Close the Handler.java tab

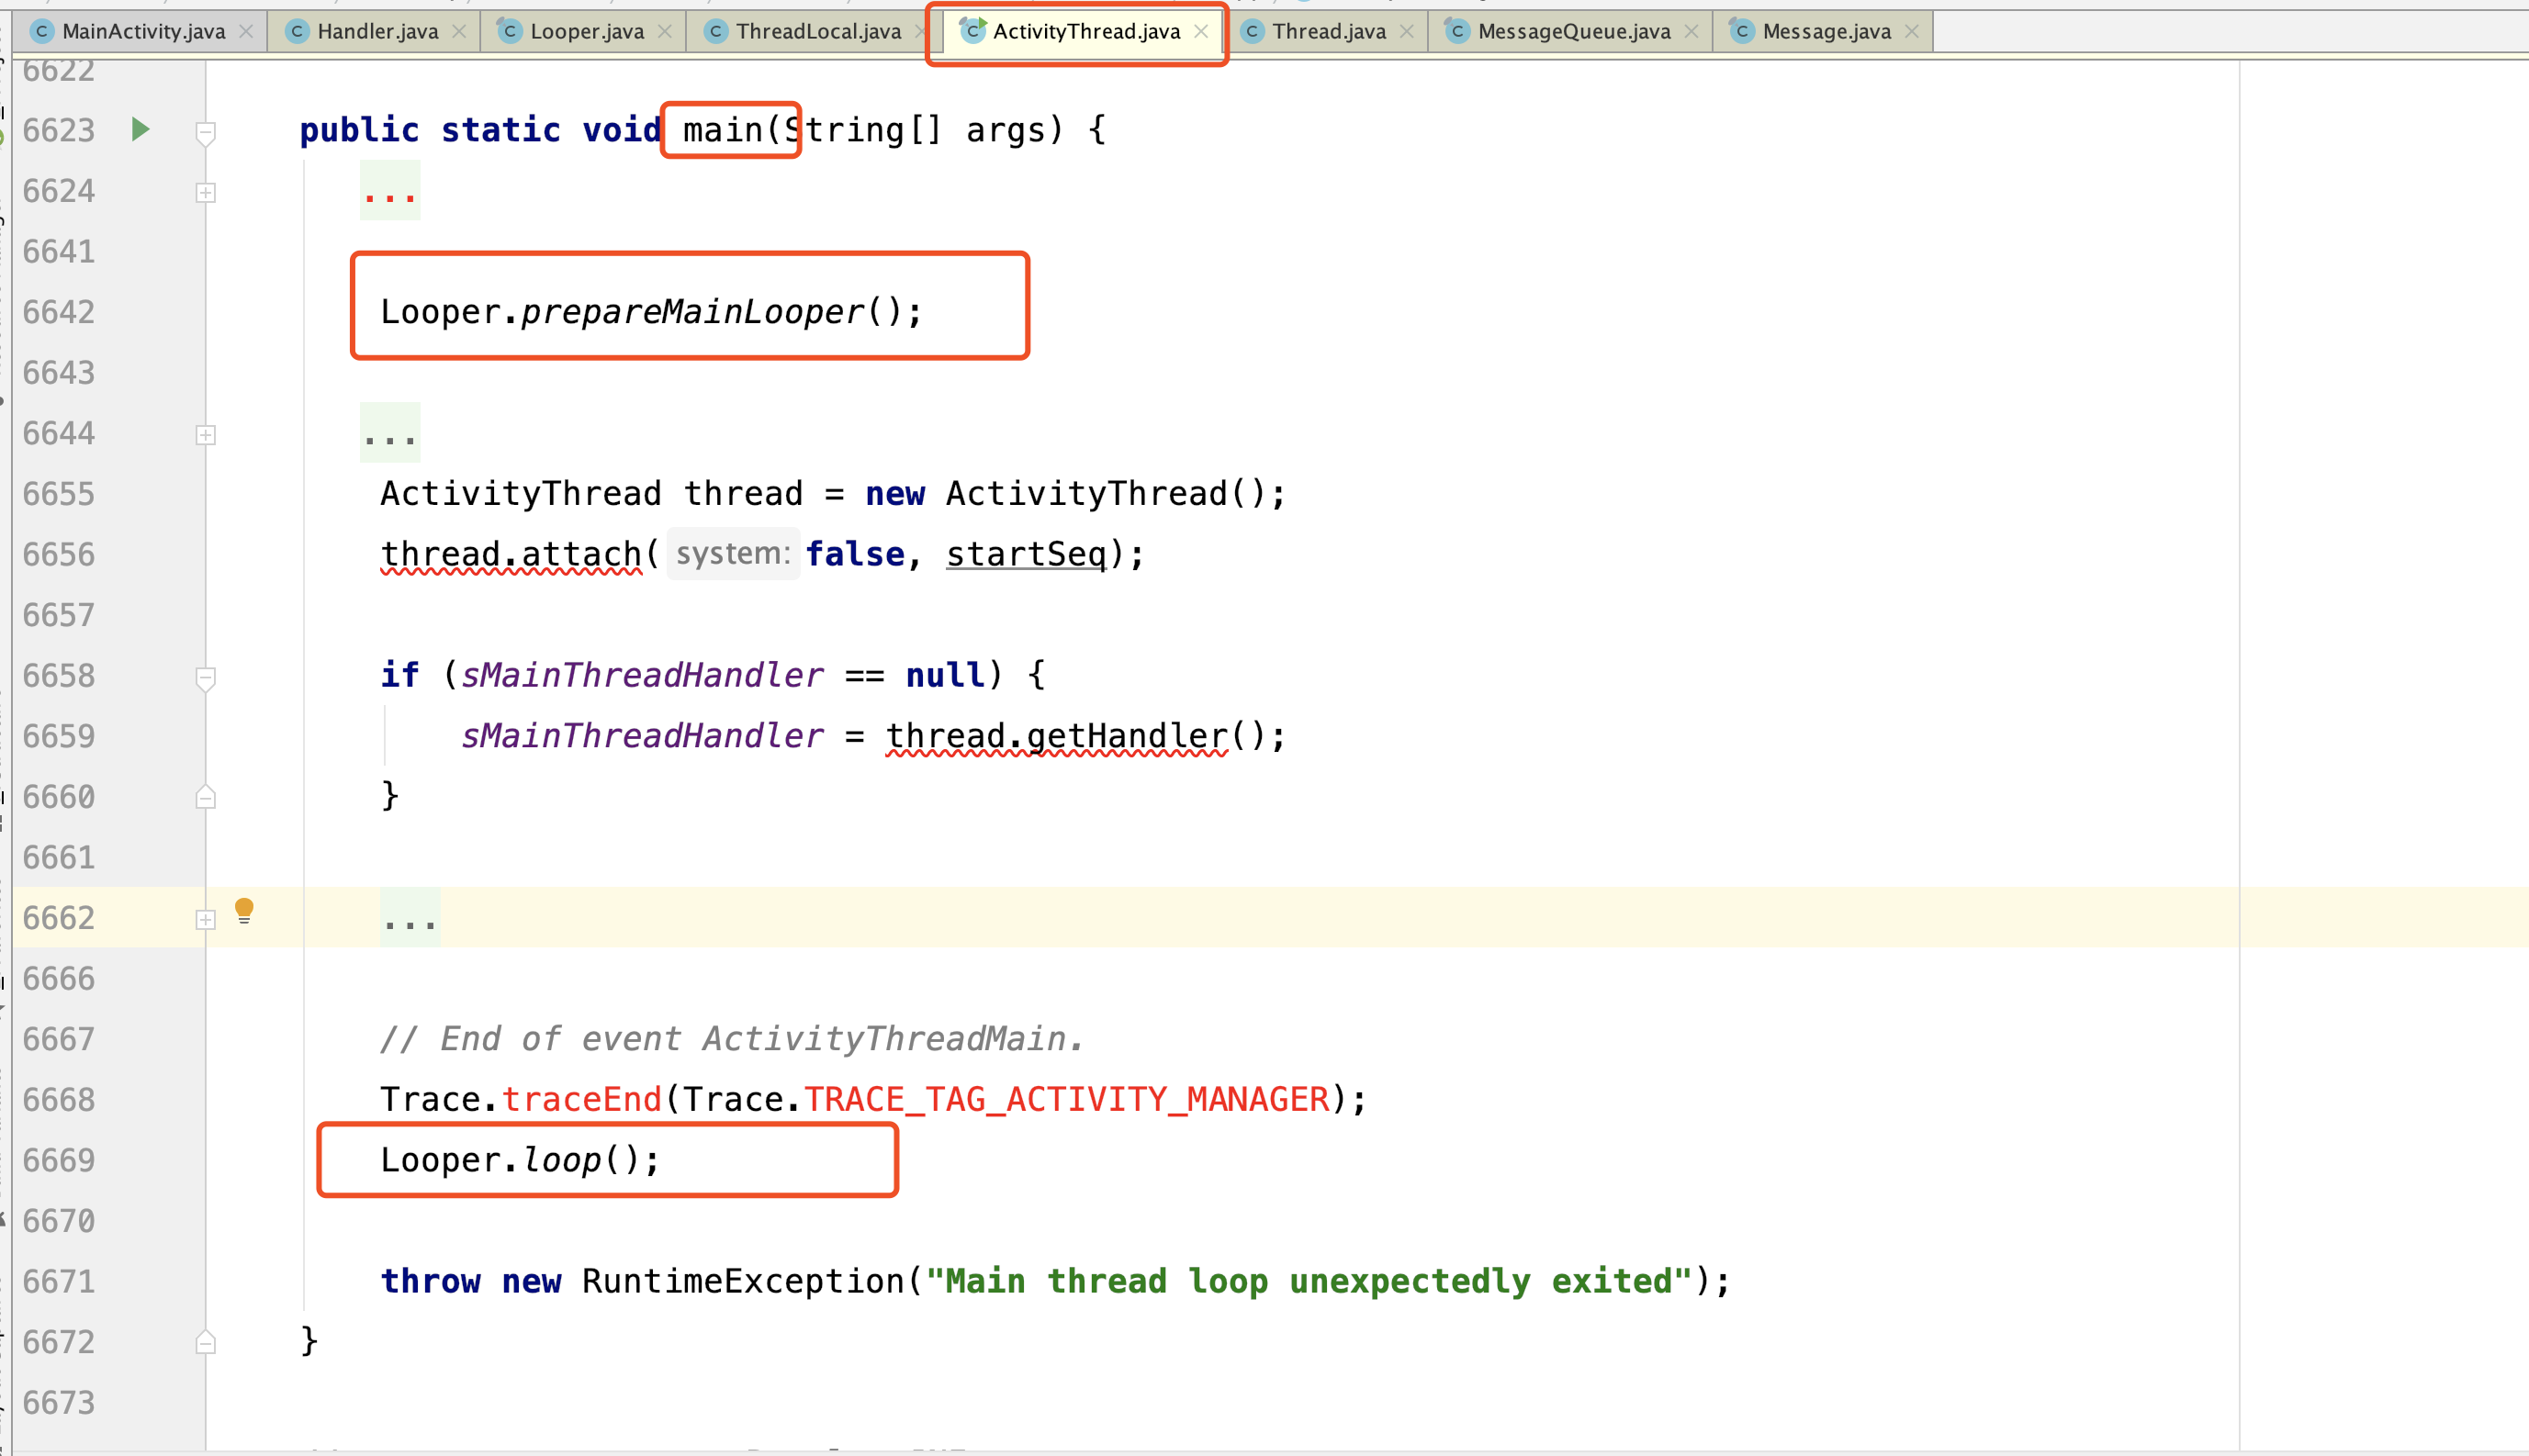459,32
